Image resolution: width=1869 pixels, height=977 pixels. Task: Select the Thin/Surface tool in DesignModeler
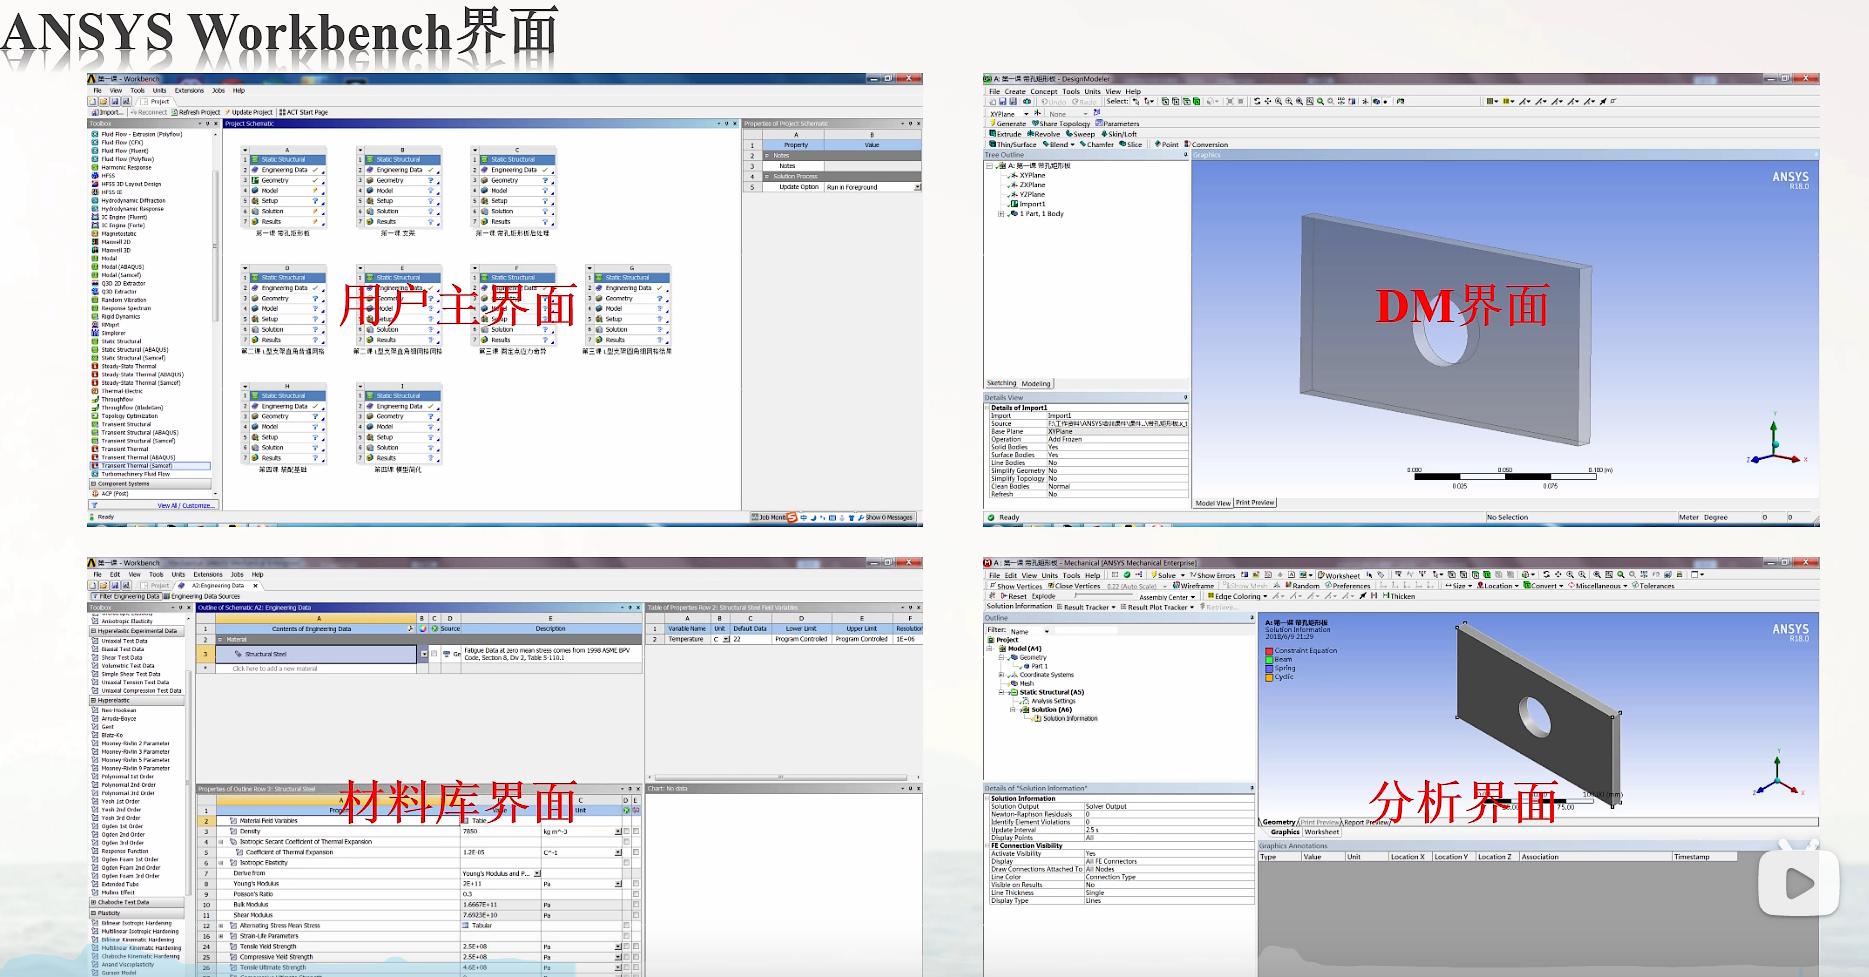click(1013, 145)
